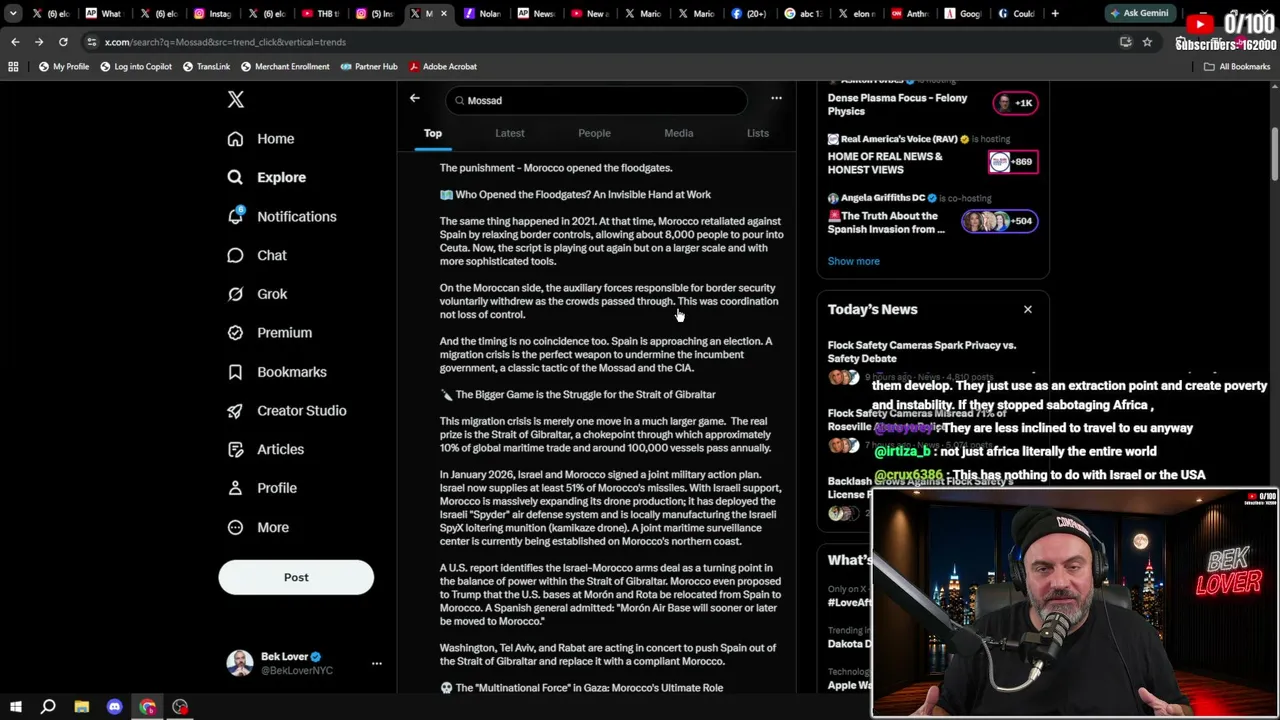Image resolution: width=1280 pixels, height=720 pixels.
Task: Open Discord from the taskbar
Action: [114, 707]
